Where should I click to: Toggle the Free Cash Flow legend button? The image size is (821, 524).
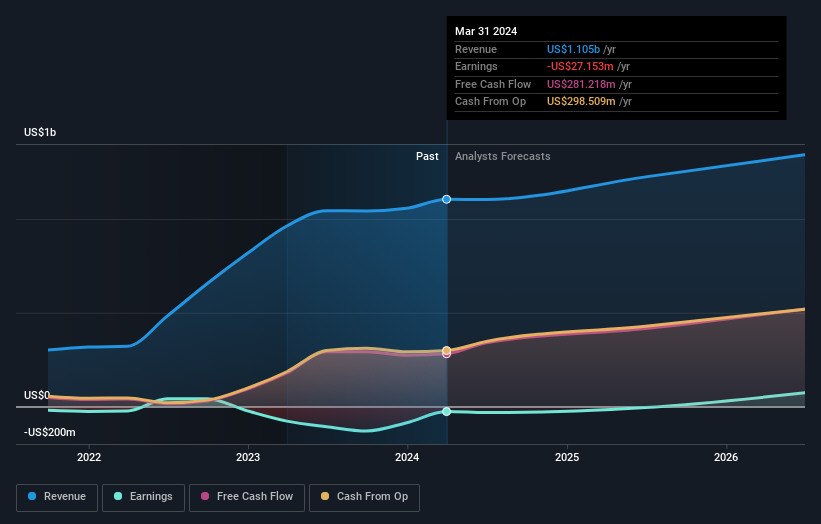[247, 497]
